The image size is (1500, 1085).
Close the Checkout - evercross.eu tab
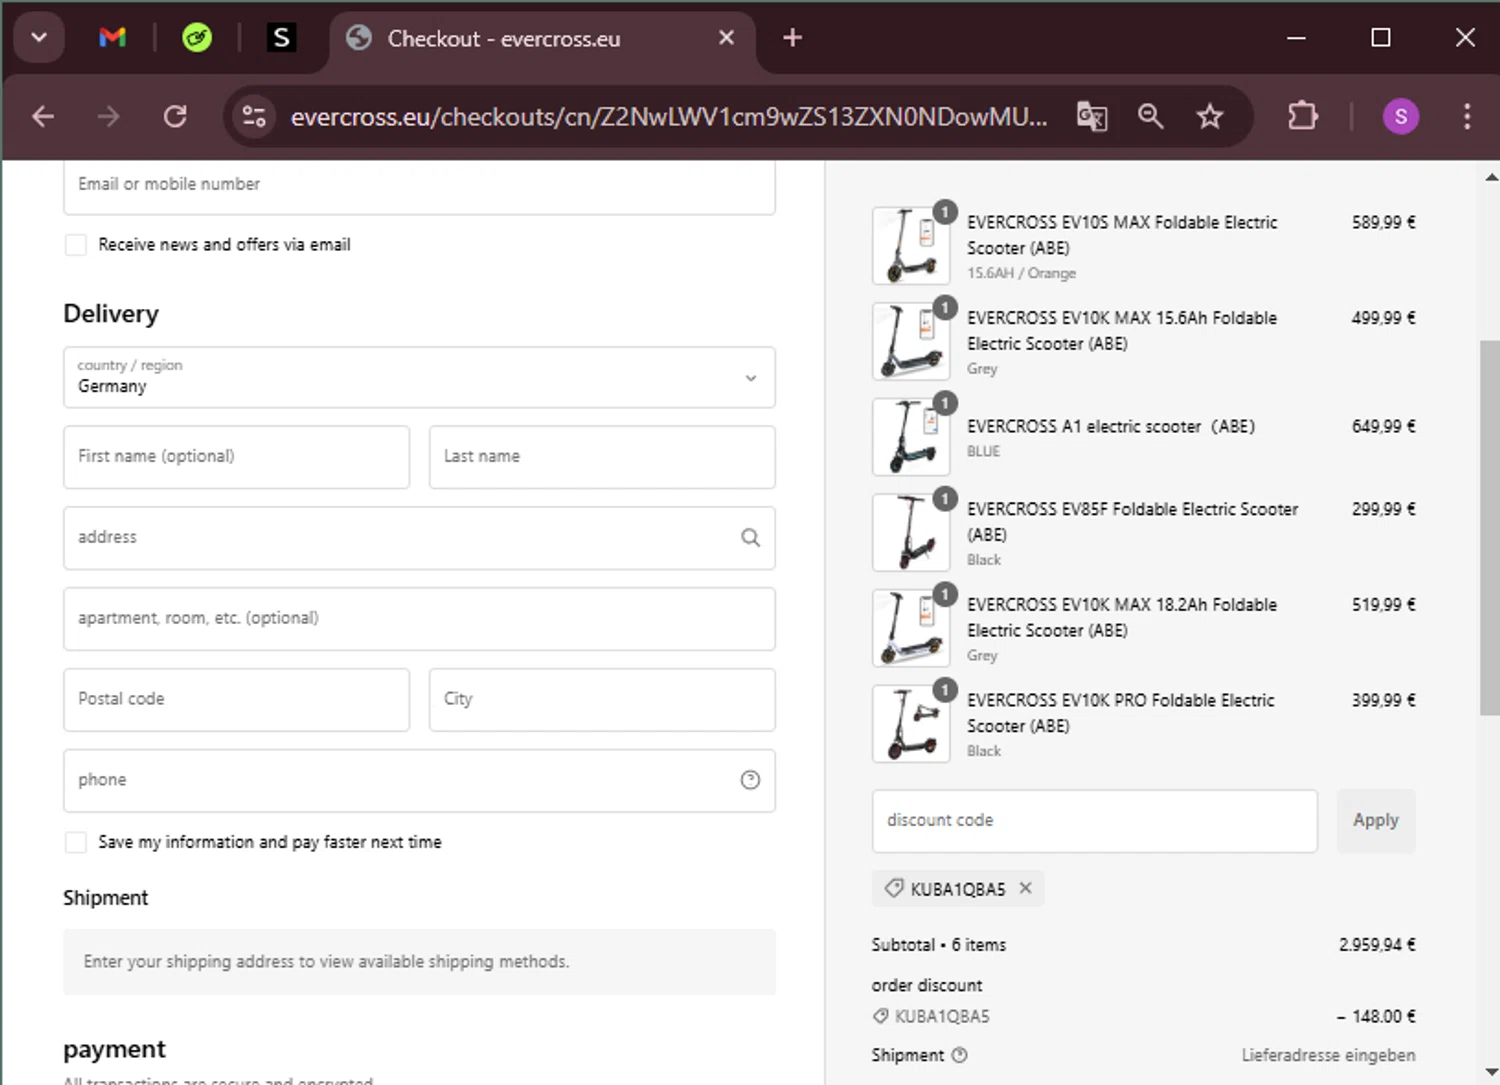click(x=727, y=38)
